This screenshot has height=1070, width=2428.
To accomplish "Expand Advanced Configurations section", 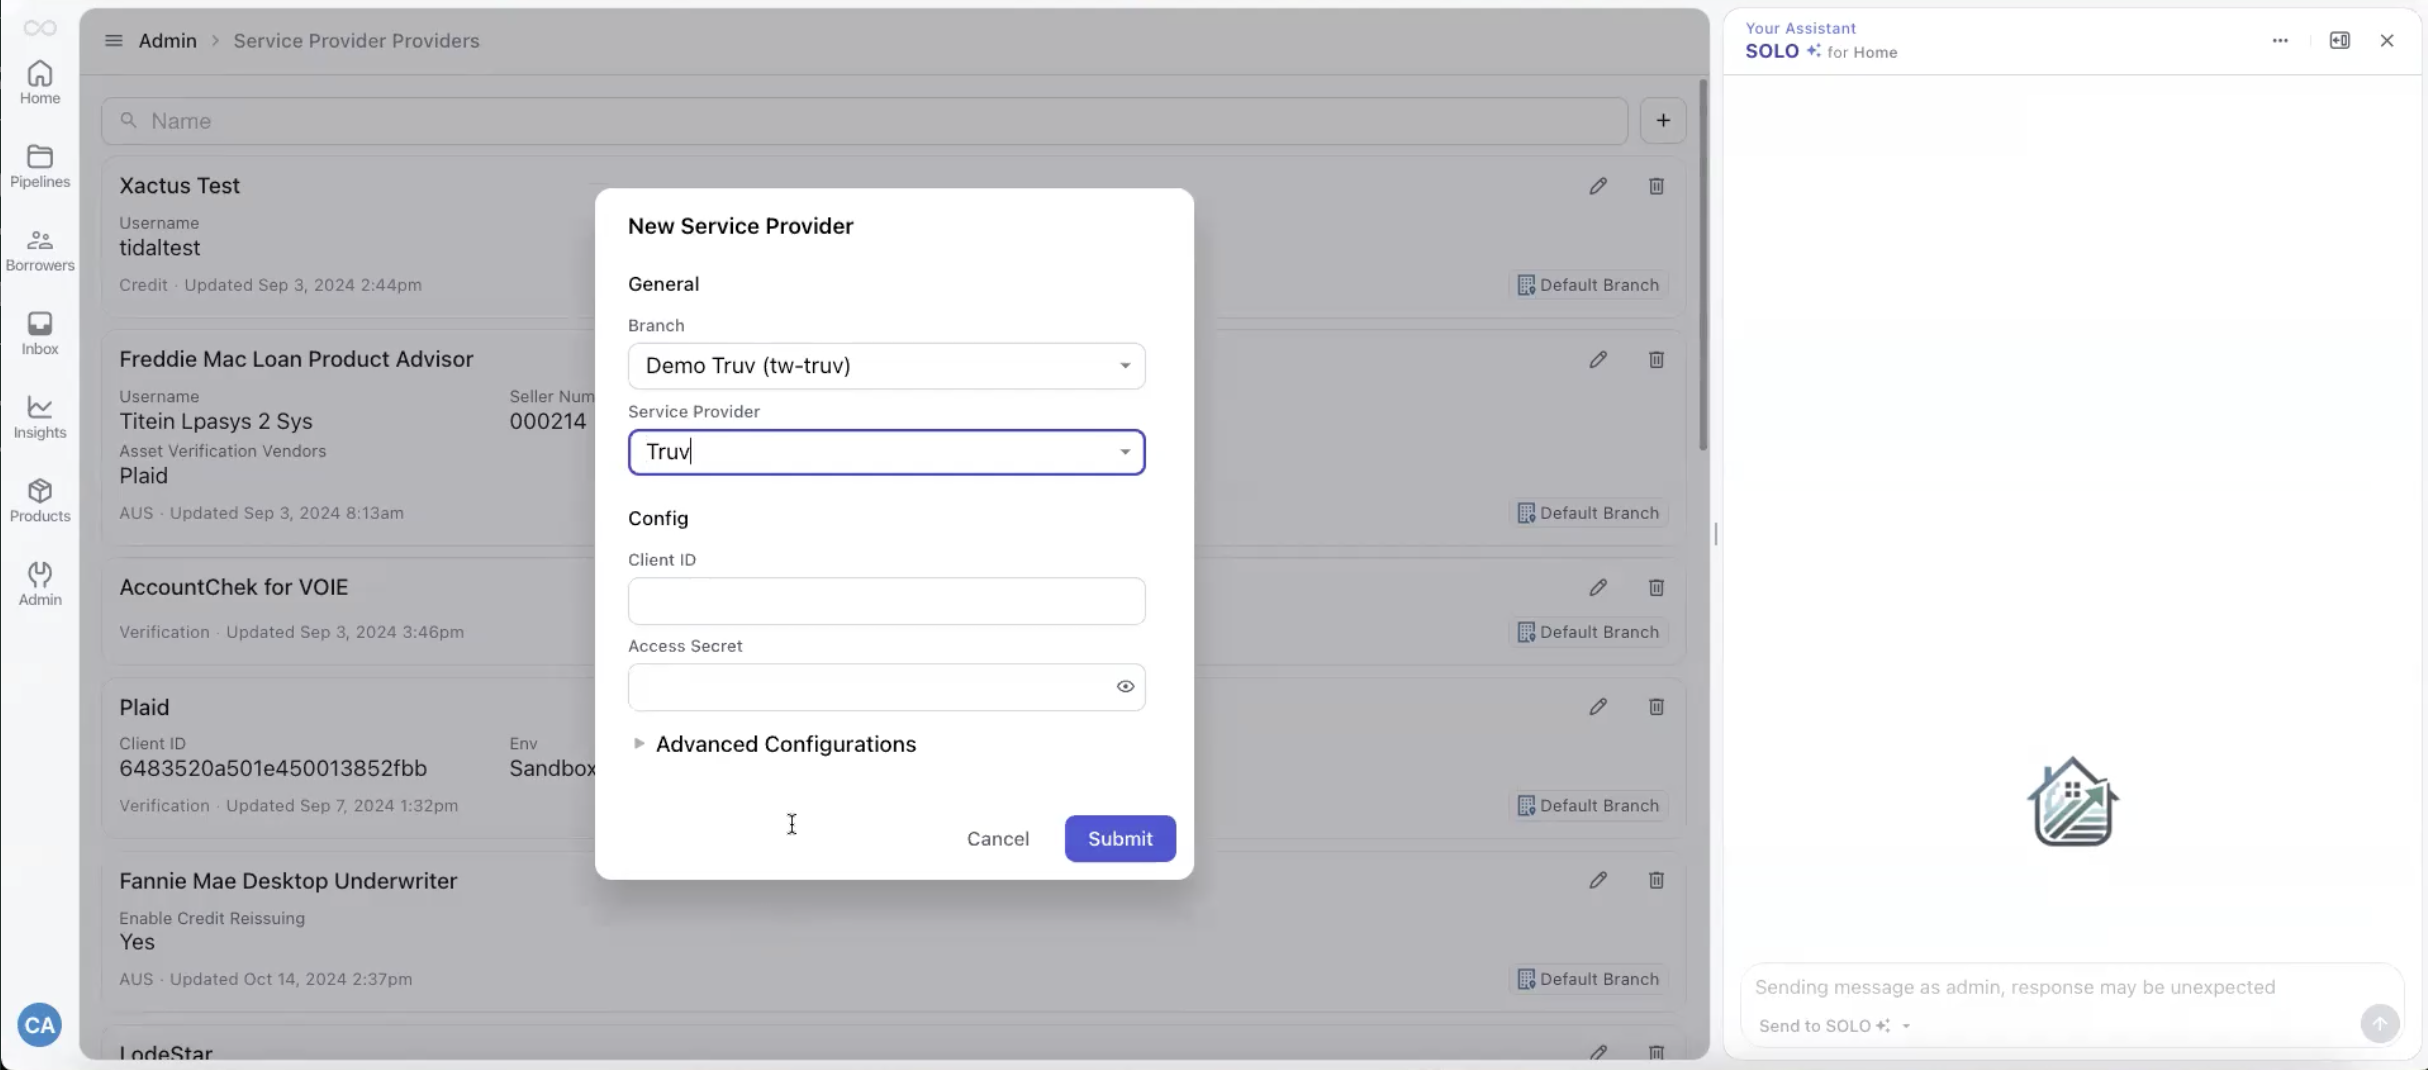I will point(773,744).
